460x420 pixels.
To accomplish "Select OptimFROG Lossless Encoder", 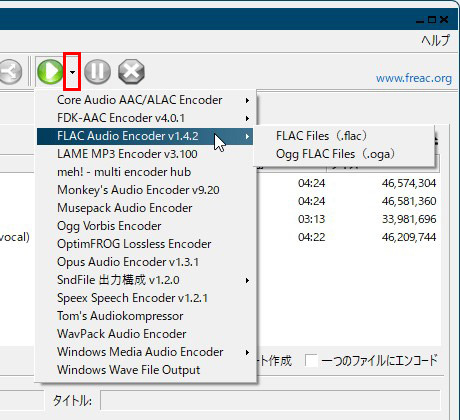I will tap(145, 244).
